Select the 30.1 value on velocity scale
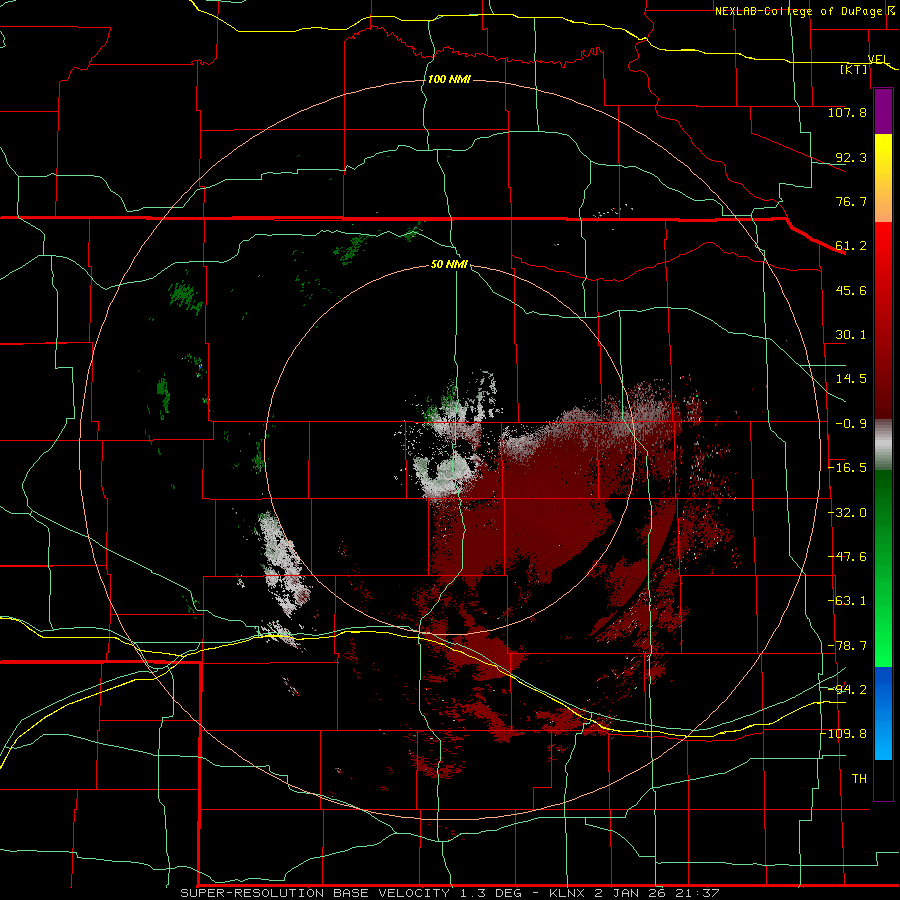This screenshot has width=900, height=900. click(x=851, y=335)
